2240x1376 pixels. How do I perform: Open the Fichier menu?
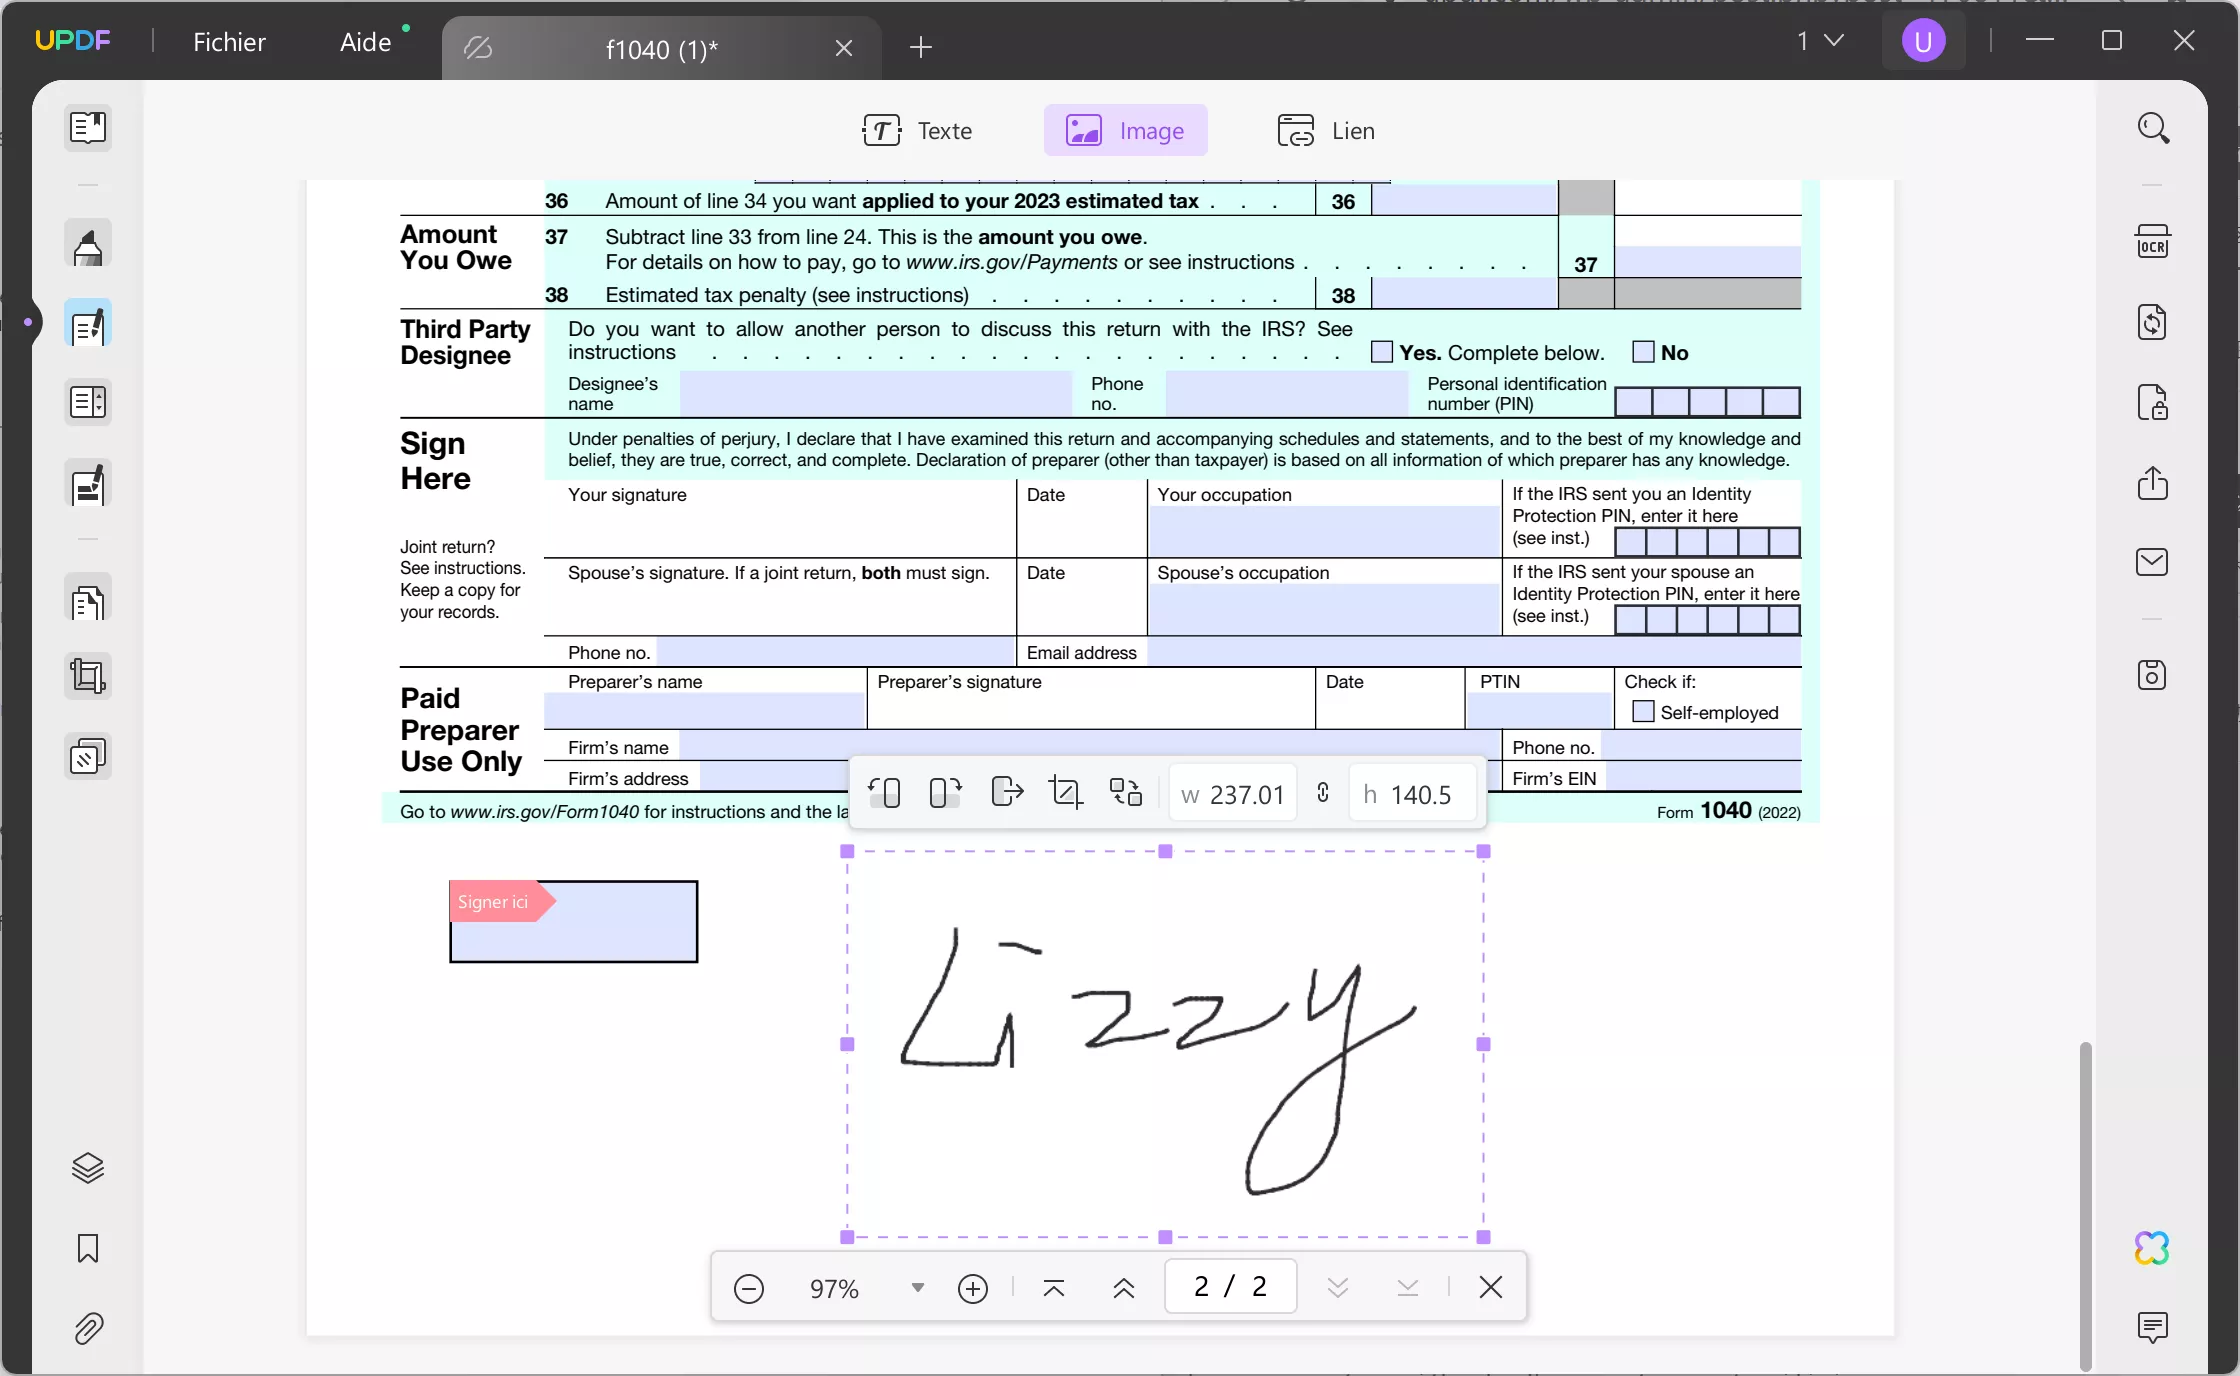230,41
